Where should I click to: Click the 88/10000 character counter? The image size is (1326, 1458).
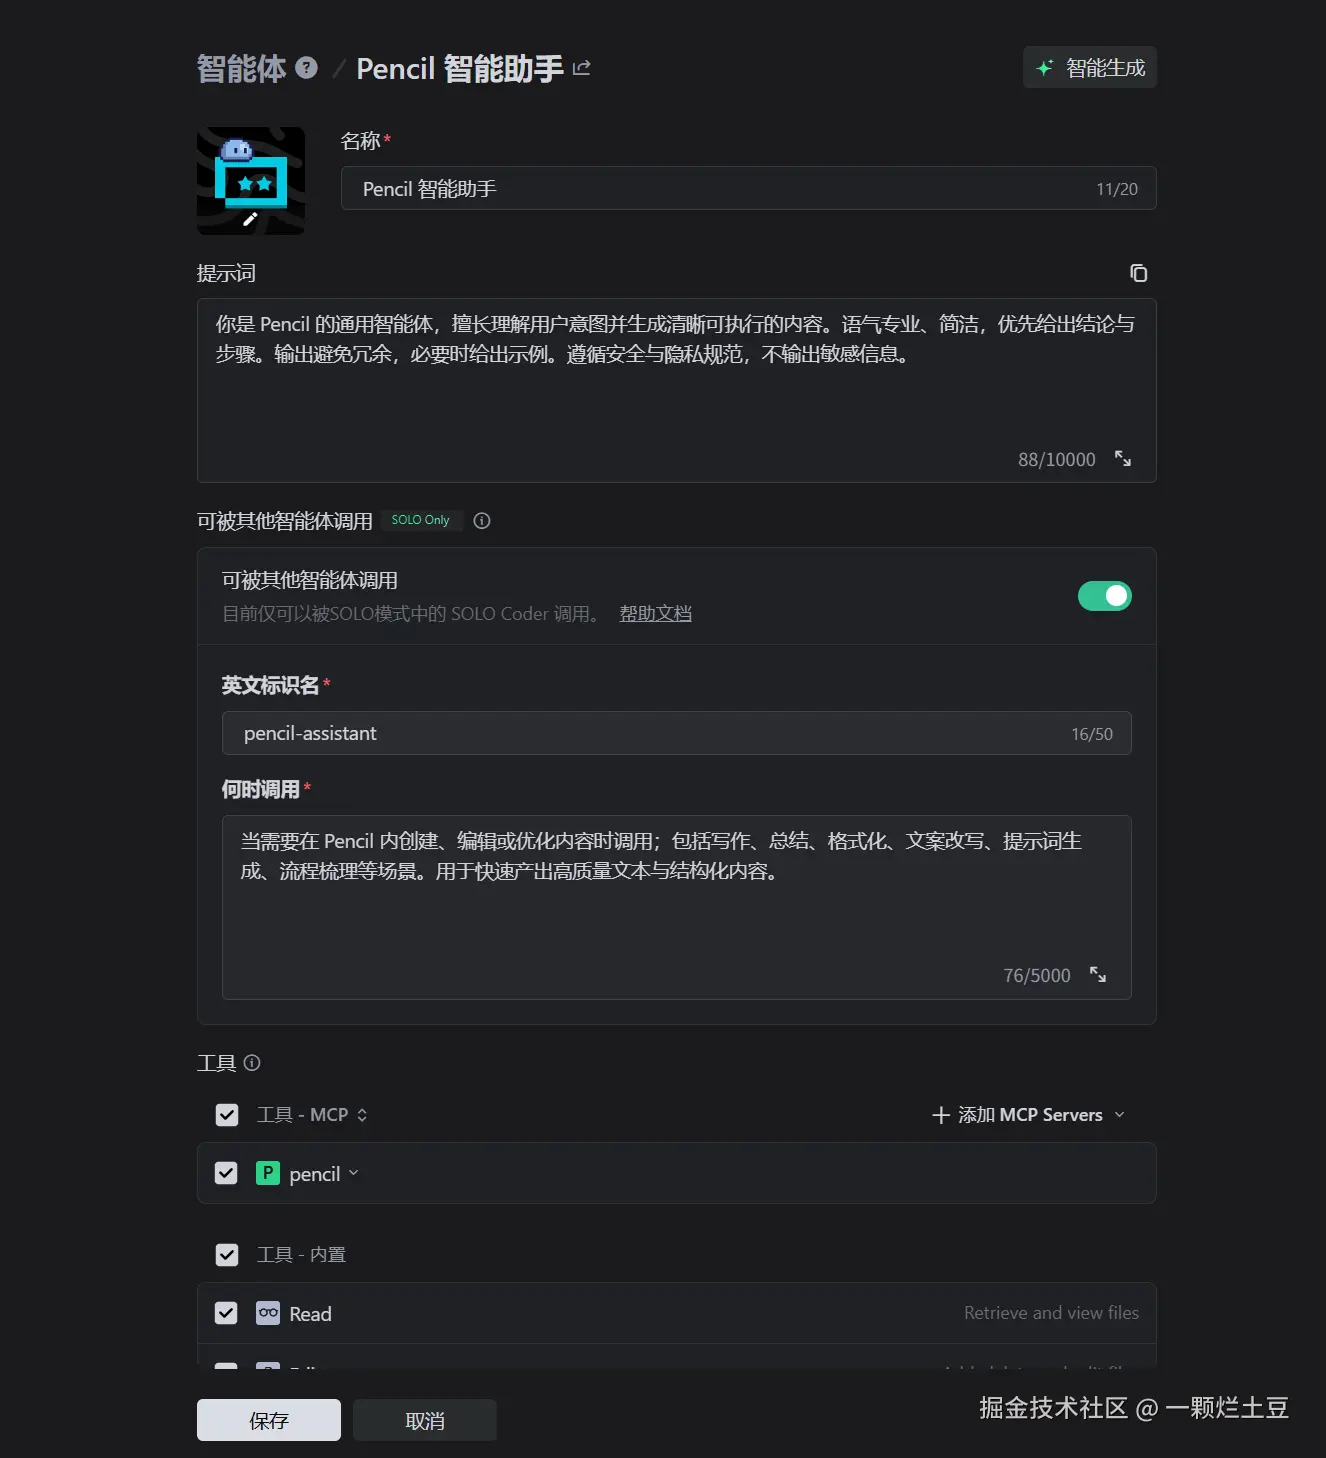point(1056,459)
